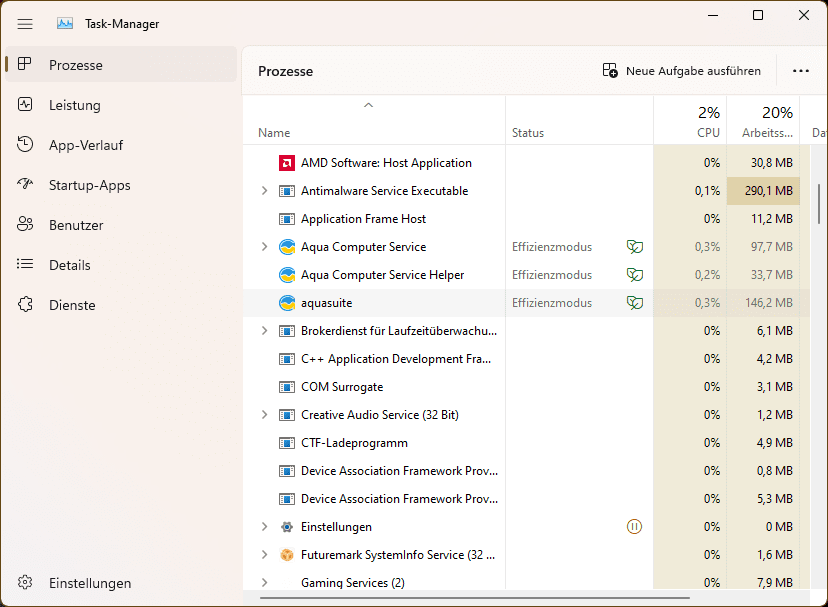
Task: Select the CTF-Ladeprogramm process
Action: pyautogui.click(x=354, y=443)
